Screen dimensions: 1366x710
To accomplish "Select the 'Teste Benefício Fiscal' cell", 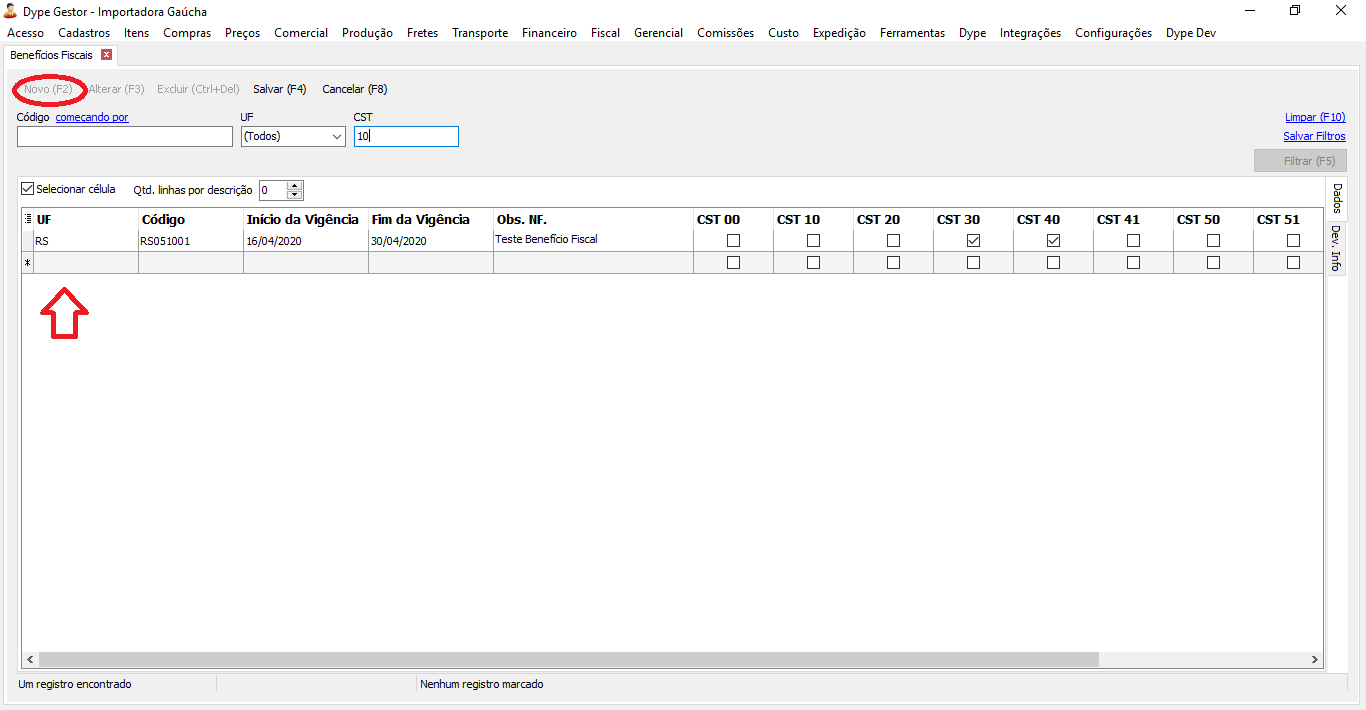I will click(592, 240).
